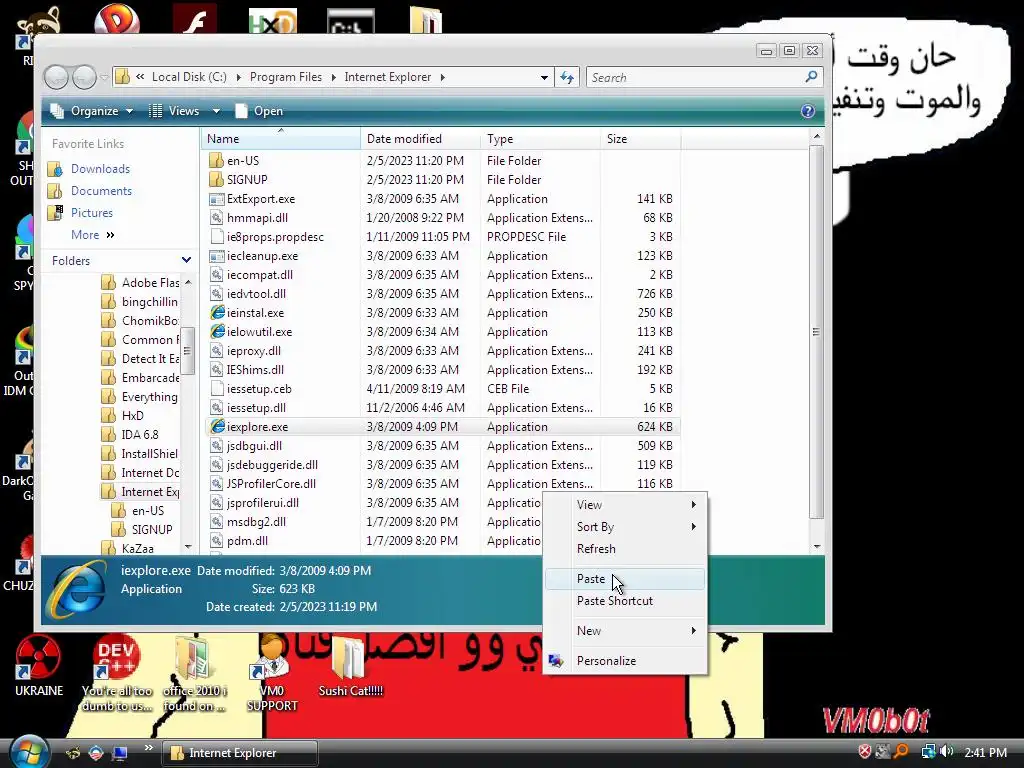Open the Pictures favorite link
Screen dimensions: 1024x768
tap(91, 213)
